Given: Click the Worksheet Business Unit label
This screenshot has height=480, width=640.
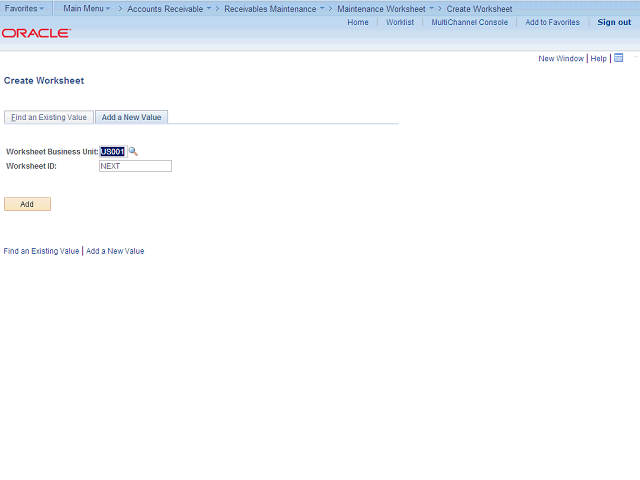Looking at the screenshot, I should tap(52, 152).
